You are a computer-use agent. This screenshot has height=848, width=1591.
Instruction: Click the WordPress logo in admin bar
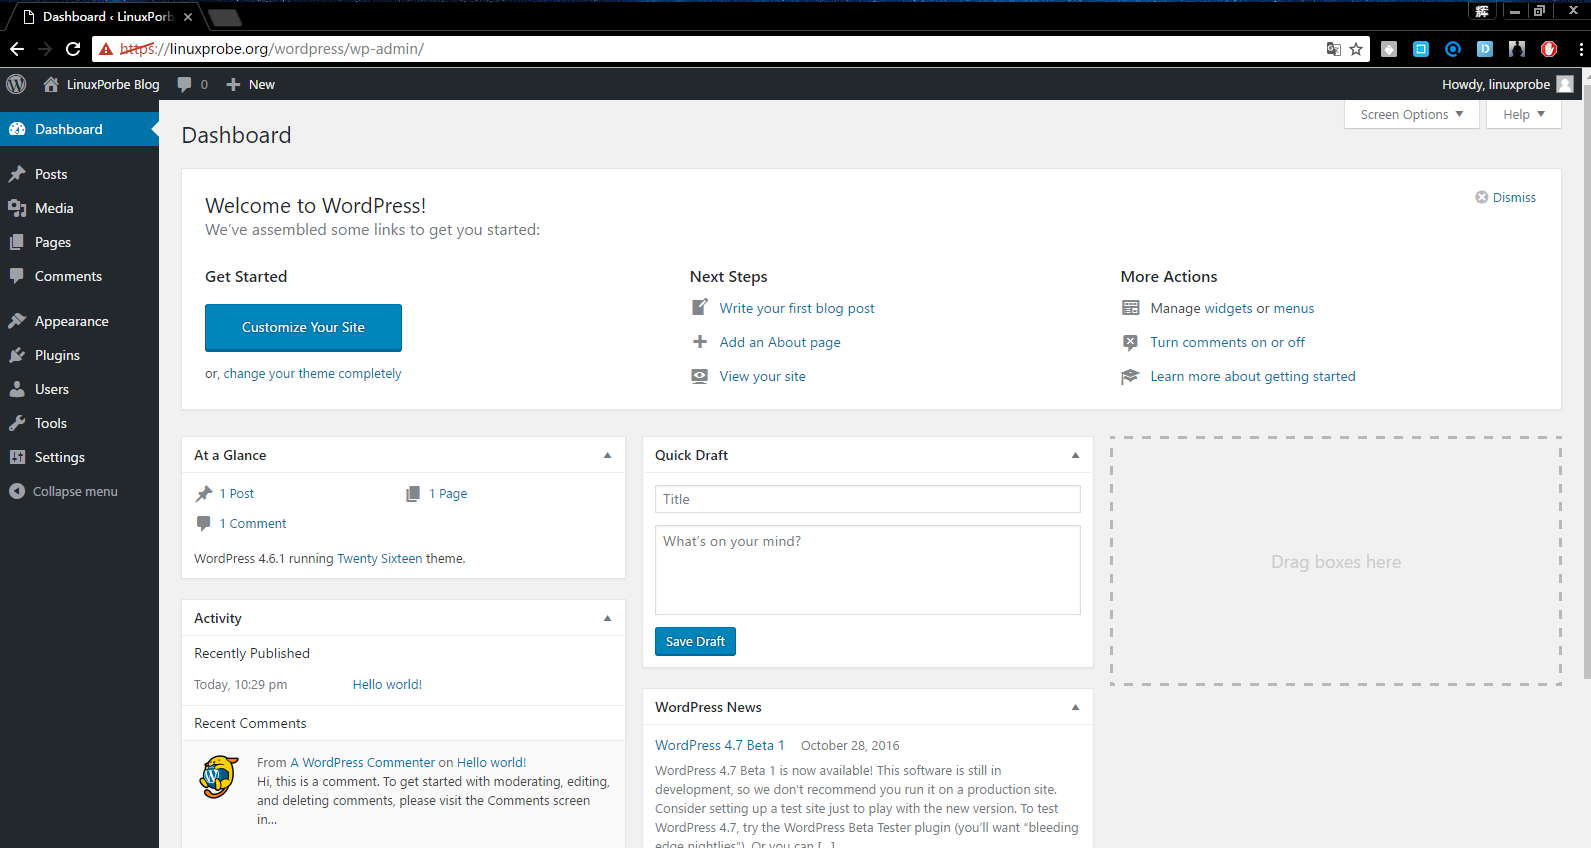pos(16,84)
